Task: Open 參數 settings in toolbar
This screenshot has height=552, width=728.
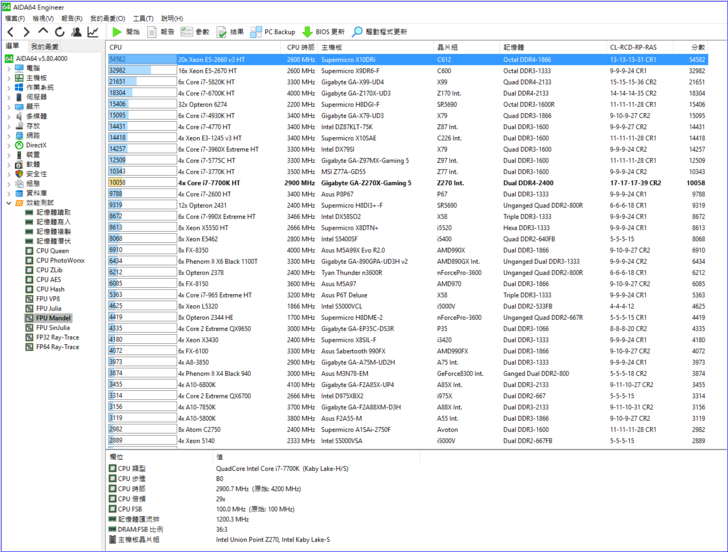Action: point(196,32)
